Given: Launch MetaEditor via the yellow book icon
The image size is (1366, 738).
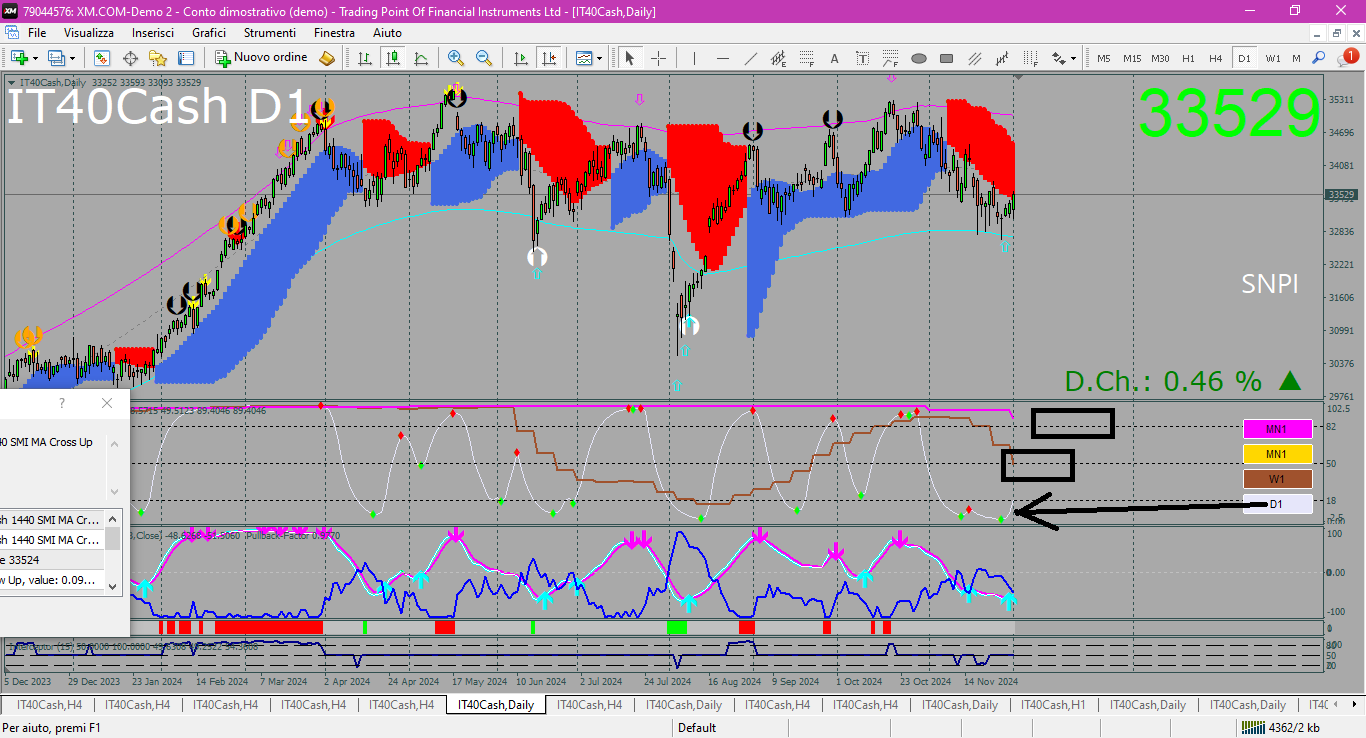Looking at the screenshot, I should pyautogui.click(x=327, y=58).
